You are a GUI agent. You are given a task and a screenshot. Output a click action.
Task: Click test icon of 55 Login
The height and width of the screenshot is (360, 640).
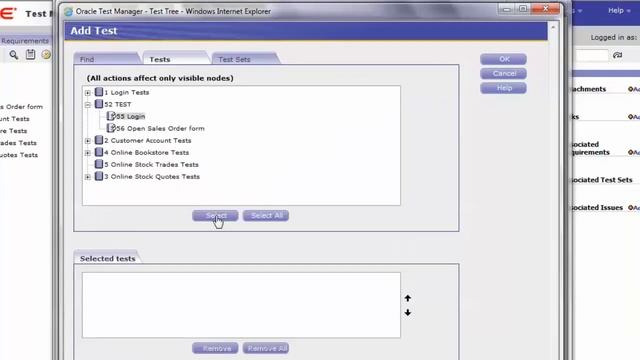click(111, 116)
